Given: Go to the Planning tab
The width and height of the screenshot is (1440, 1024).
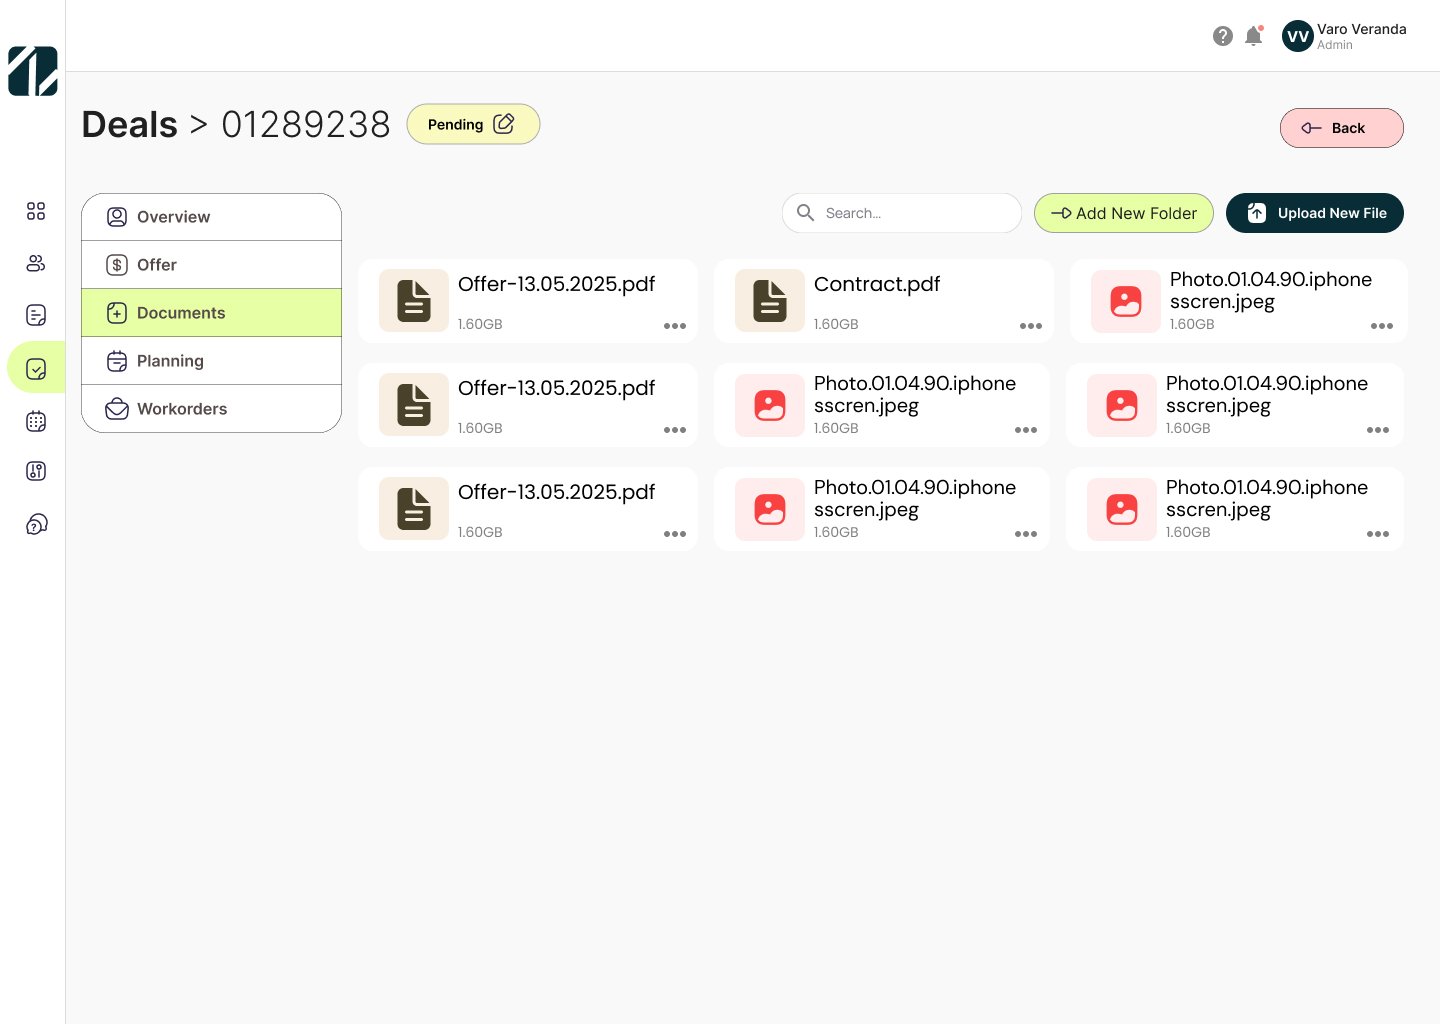Looking at the screenshot, I should [x=211, y=361].
